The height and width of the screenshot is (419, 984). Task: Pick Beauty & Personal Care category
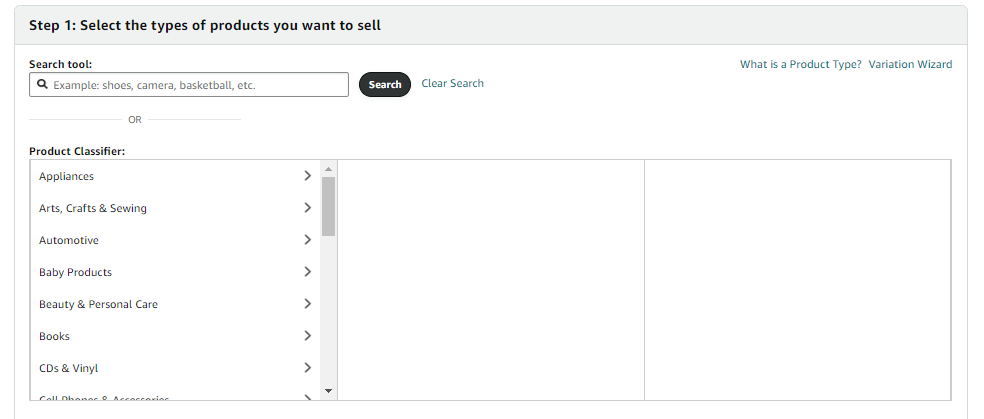pyautogui.click(x=98, y=304)
